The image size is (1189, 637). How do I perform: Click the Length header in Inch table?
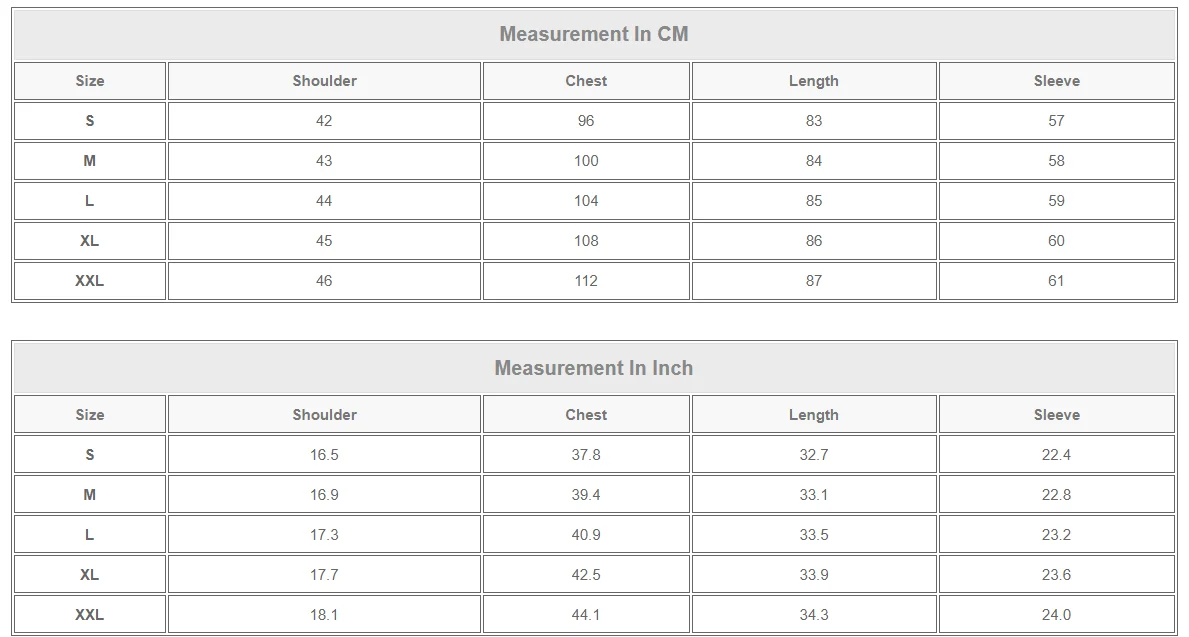(x=814, y=415)
